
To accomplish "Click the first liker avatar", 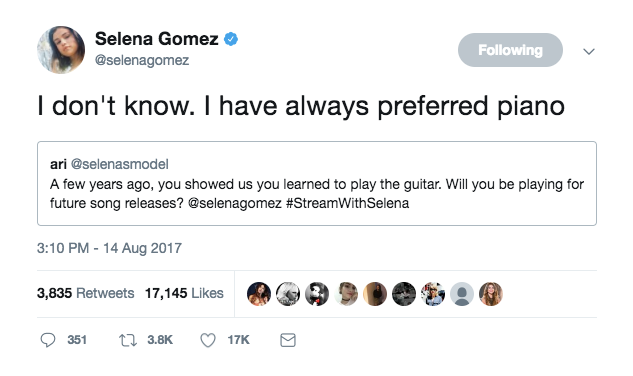I will coord(259,294).
